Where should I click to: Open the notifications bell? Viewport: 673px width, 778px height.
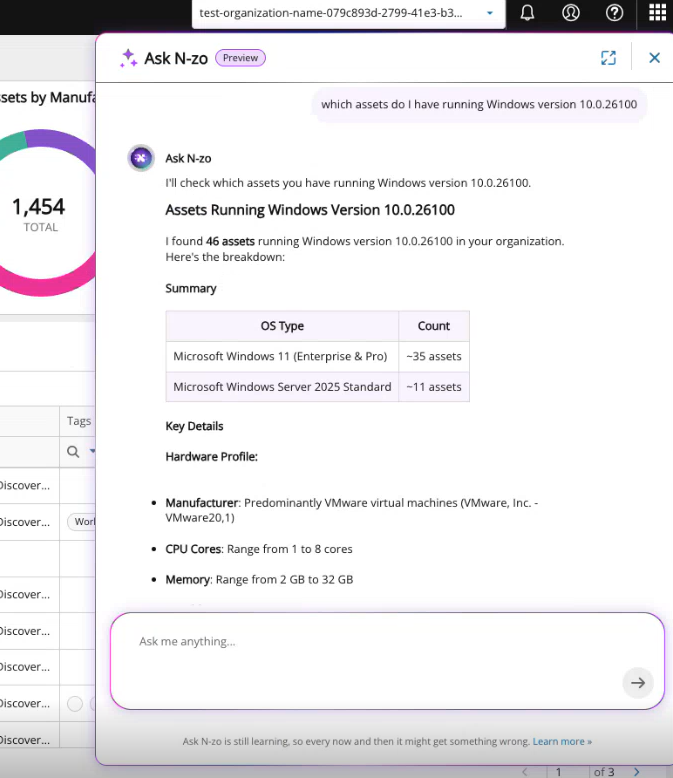pos(527,12)
